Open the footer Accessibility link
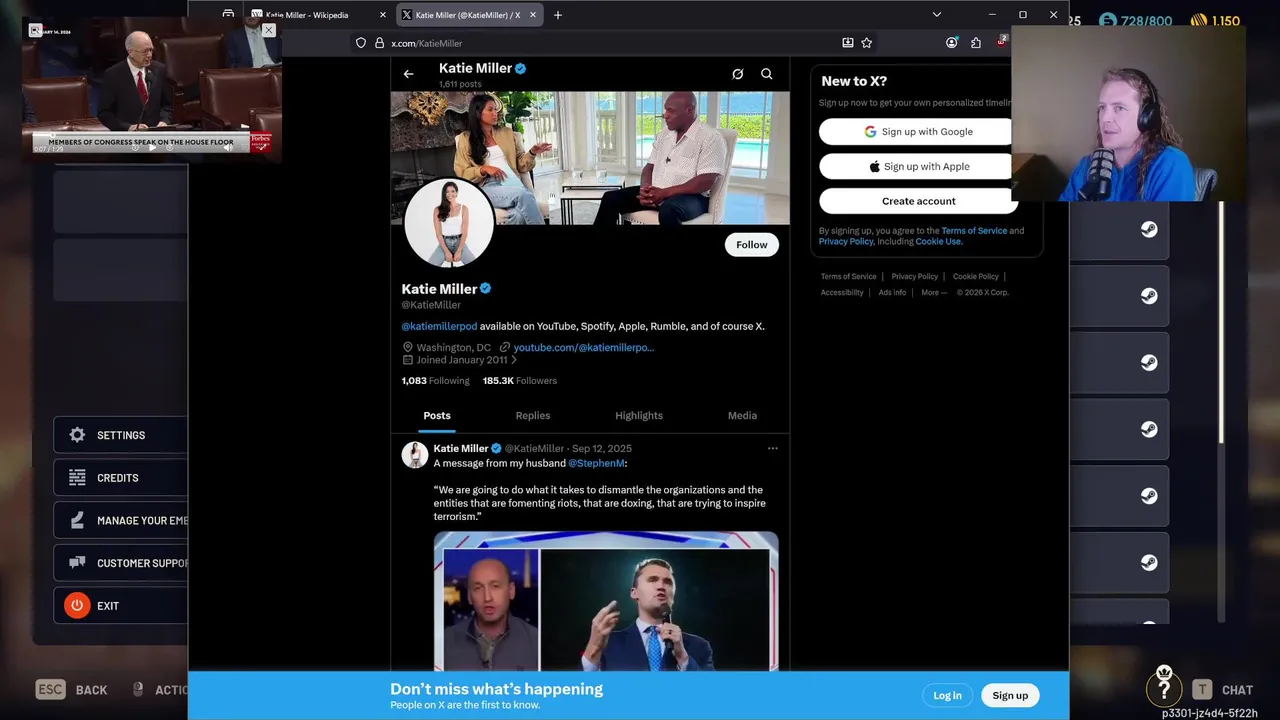This screenshot has height=720, width=1280. click(842, 293)
